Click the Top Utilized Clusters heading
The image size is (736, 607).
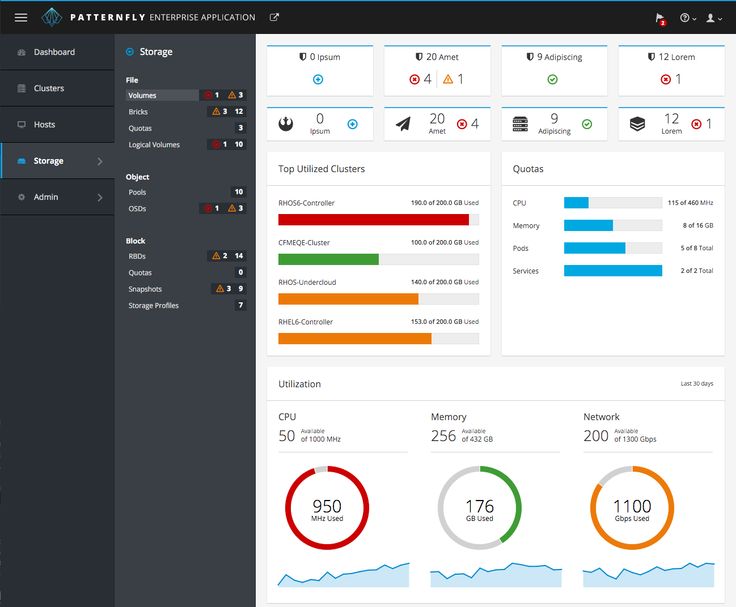click(322, 169)
